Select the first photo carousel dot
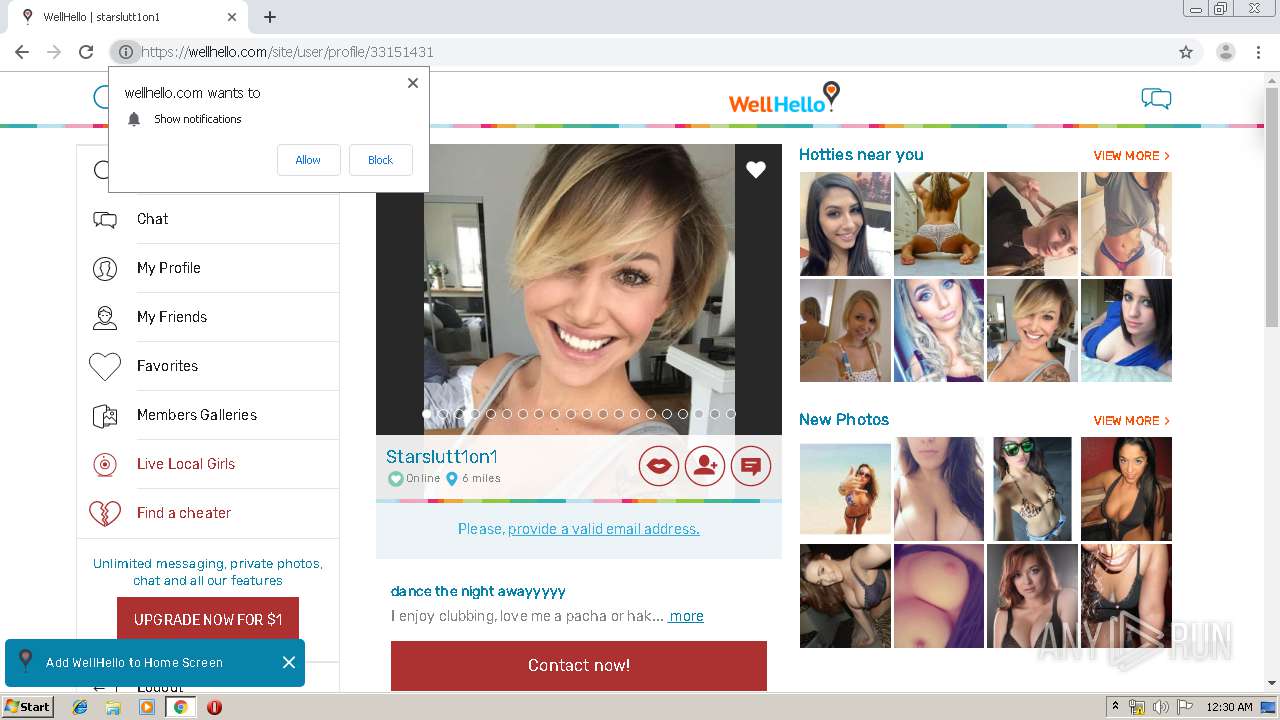The width and height of the screenshot is (1280, 720). [x=427, y=413]
